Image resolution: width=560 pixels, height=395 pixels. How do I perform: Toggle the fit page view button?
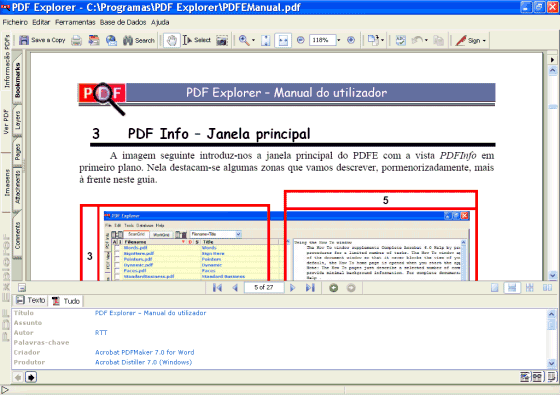pos(265,40)
